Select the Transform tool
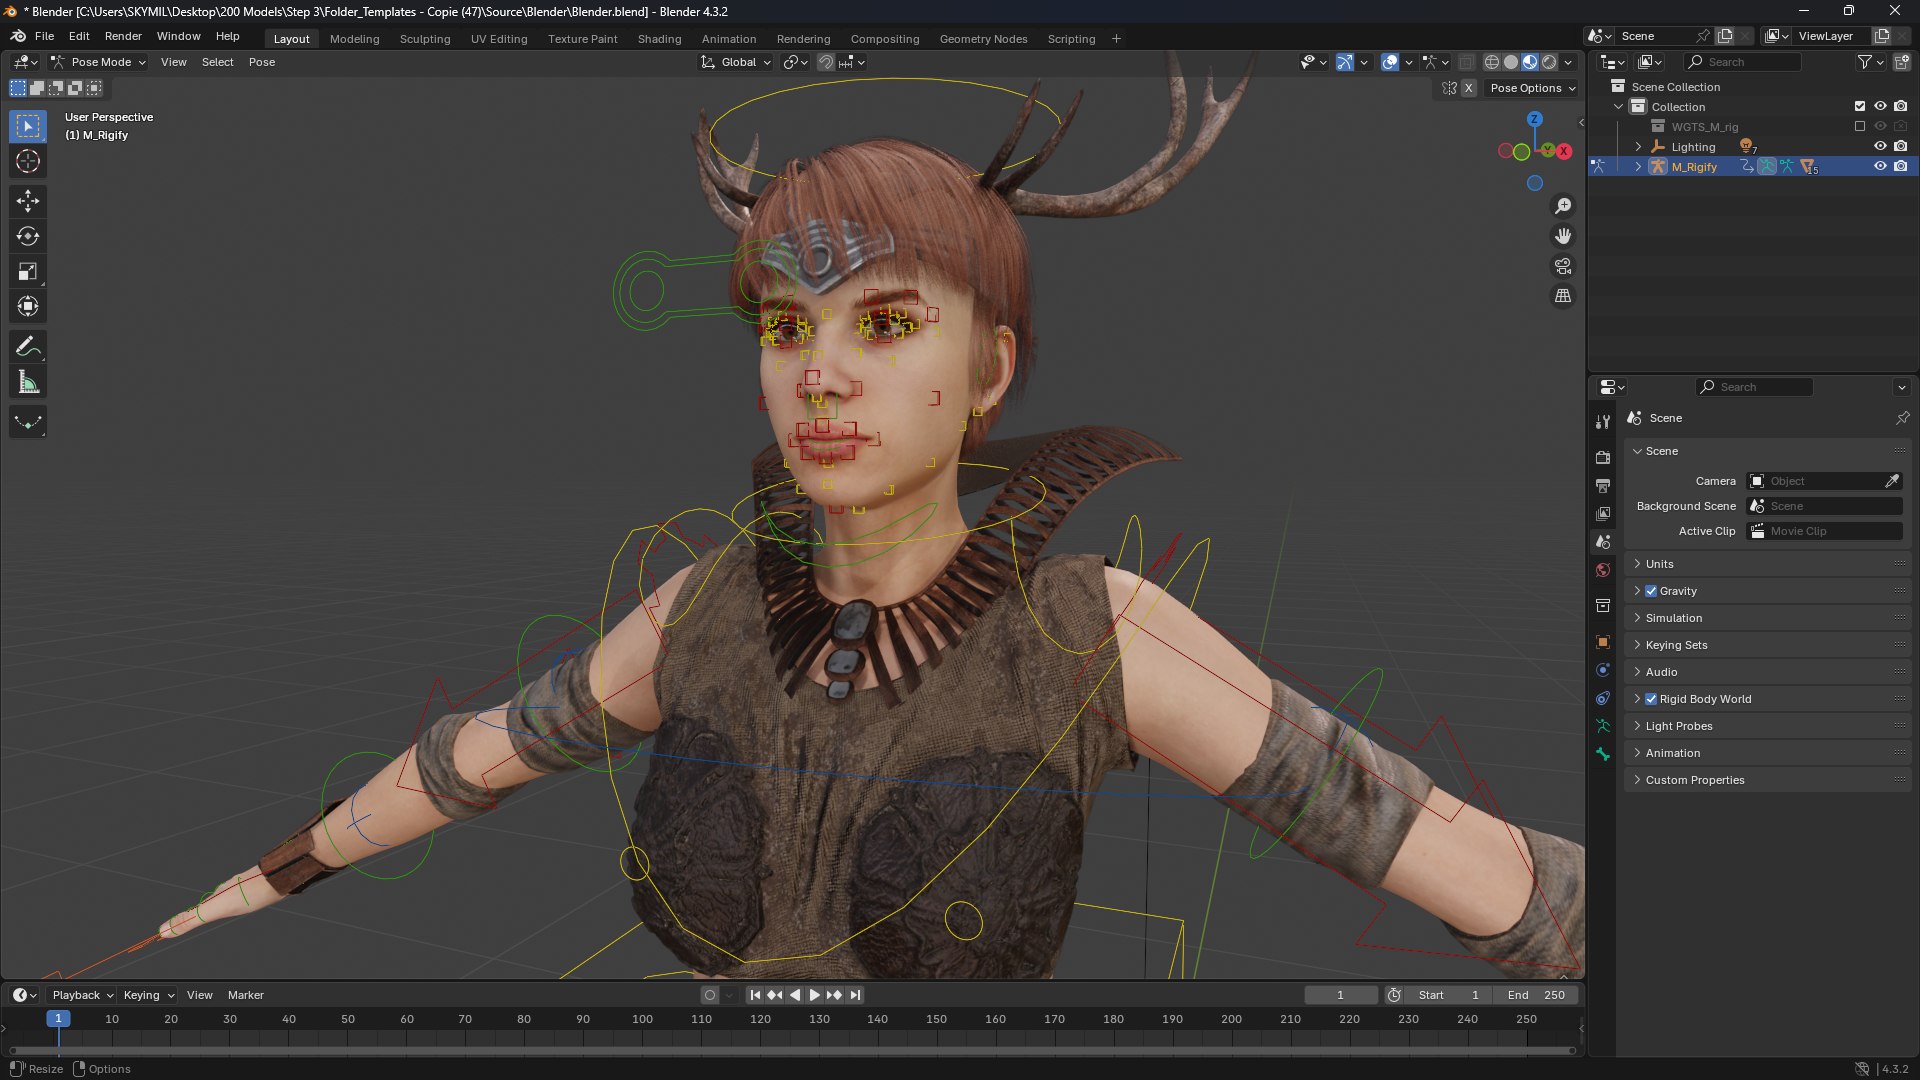Image resolution: width=1920 pixels, height=1080 pixels. pyautogui.click(x=28, y=306)
